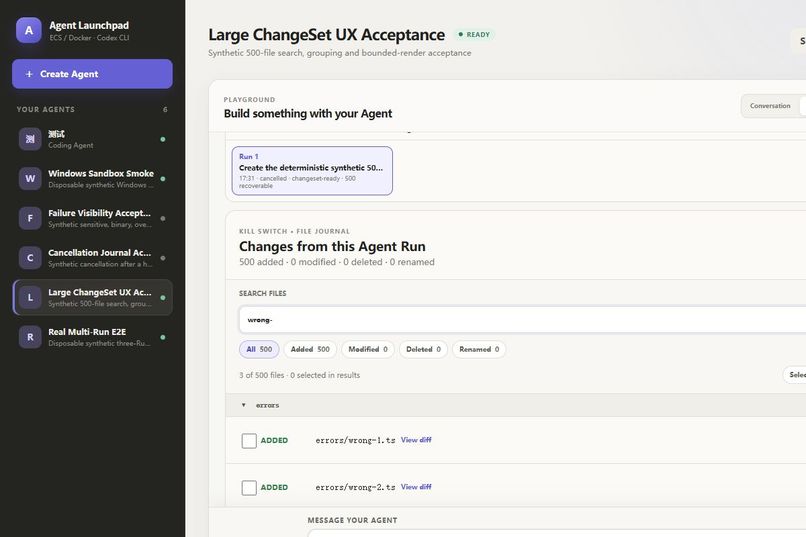806x537 pixels.
Task: Open the Failure Visibility Accept agent
Action: pyautogui.click(x=92, y=218)
